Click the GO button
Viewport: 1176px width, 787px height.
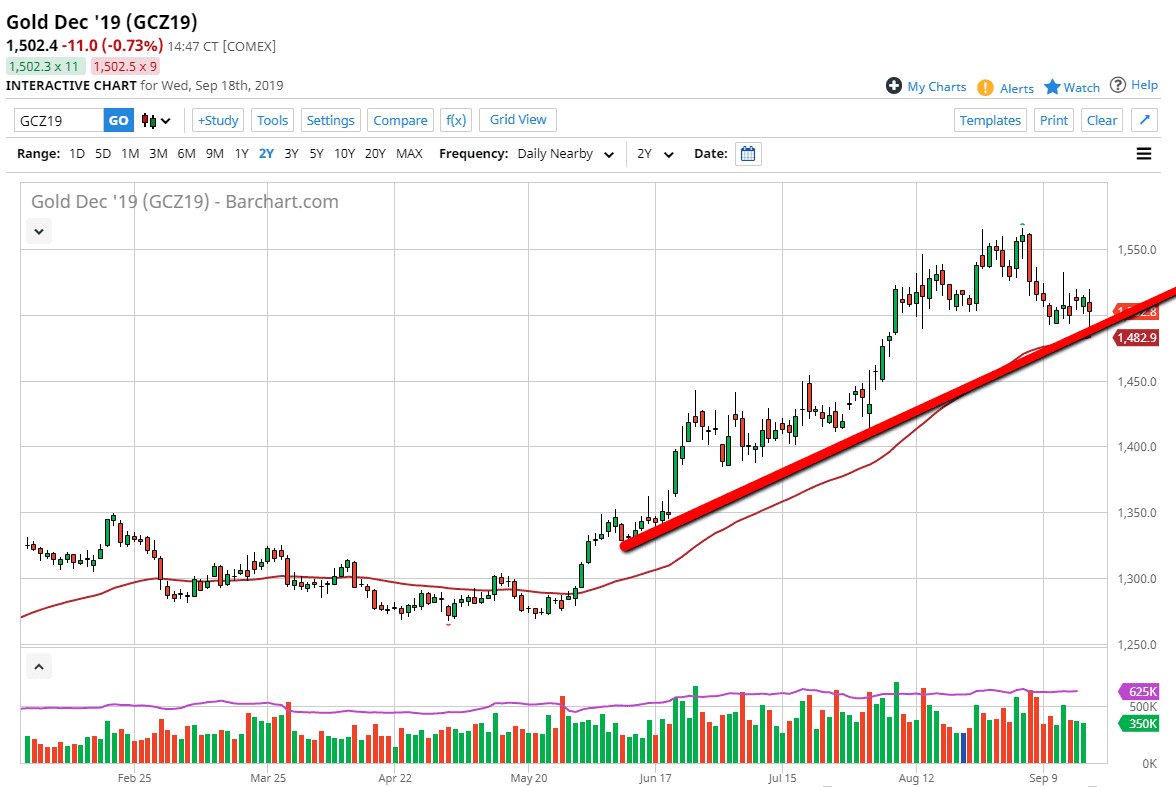click(x=118, y=120)
